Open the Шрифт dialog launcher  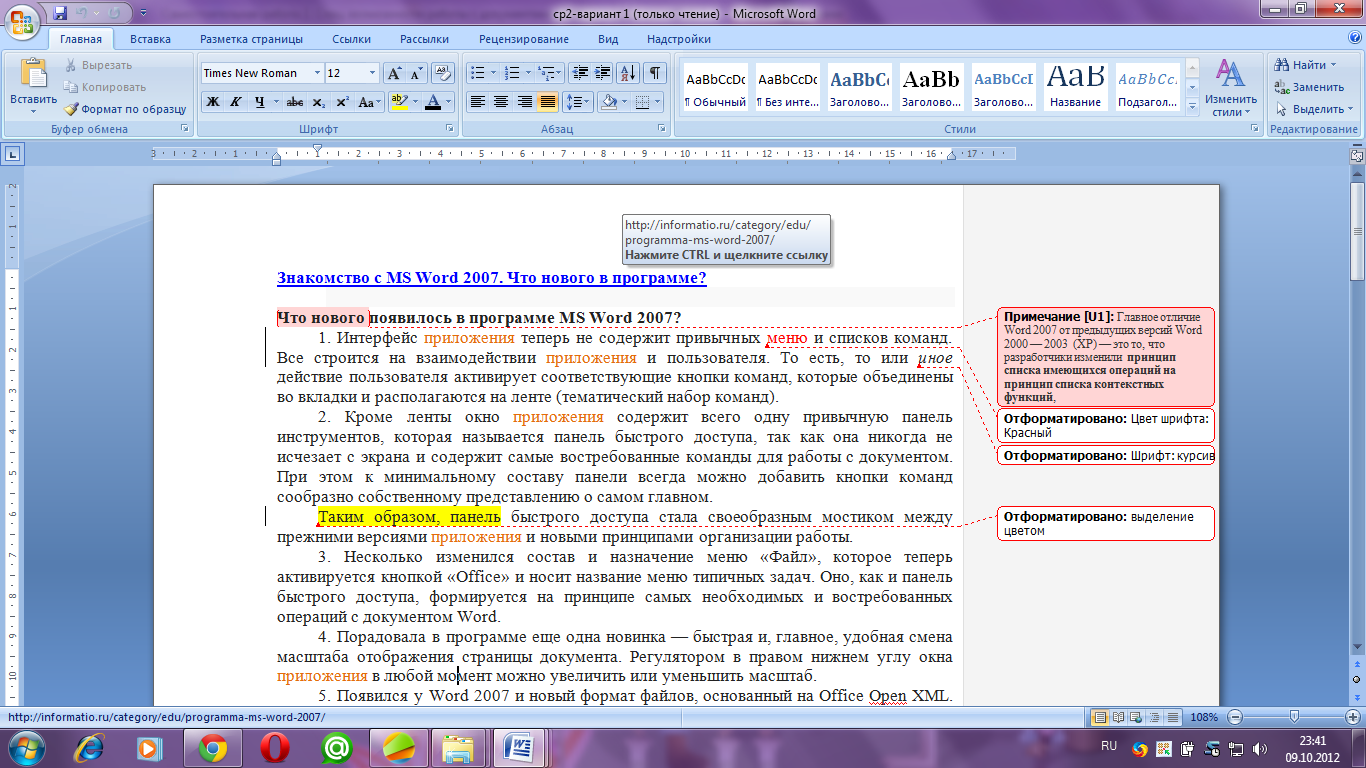(448, 130)
